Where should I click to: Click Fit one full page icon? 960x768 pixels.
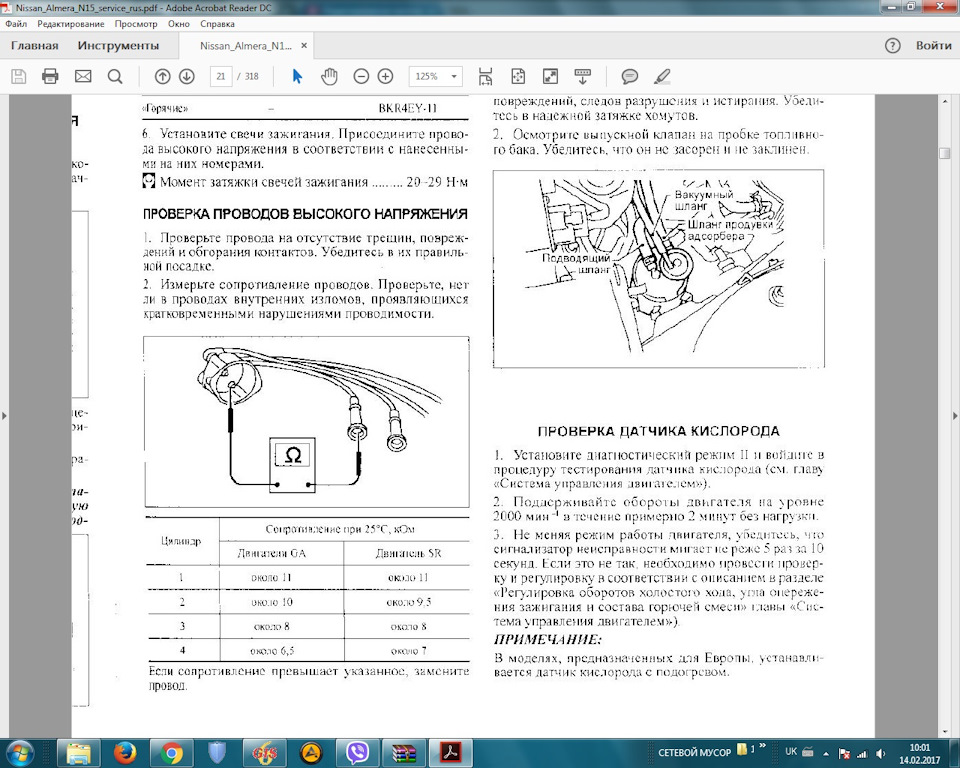(518, 77)
